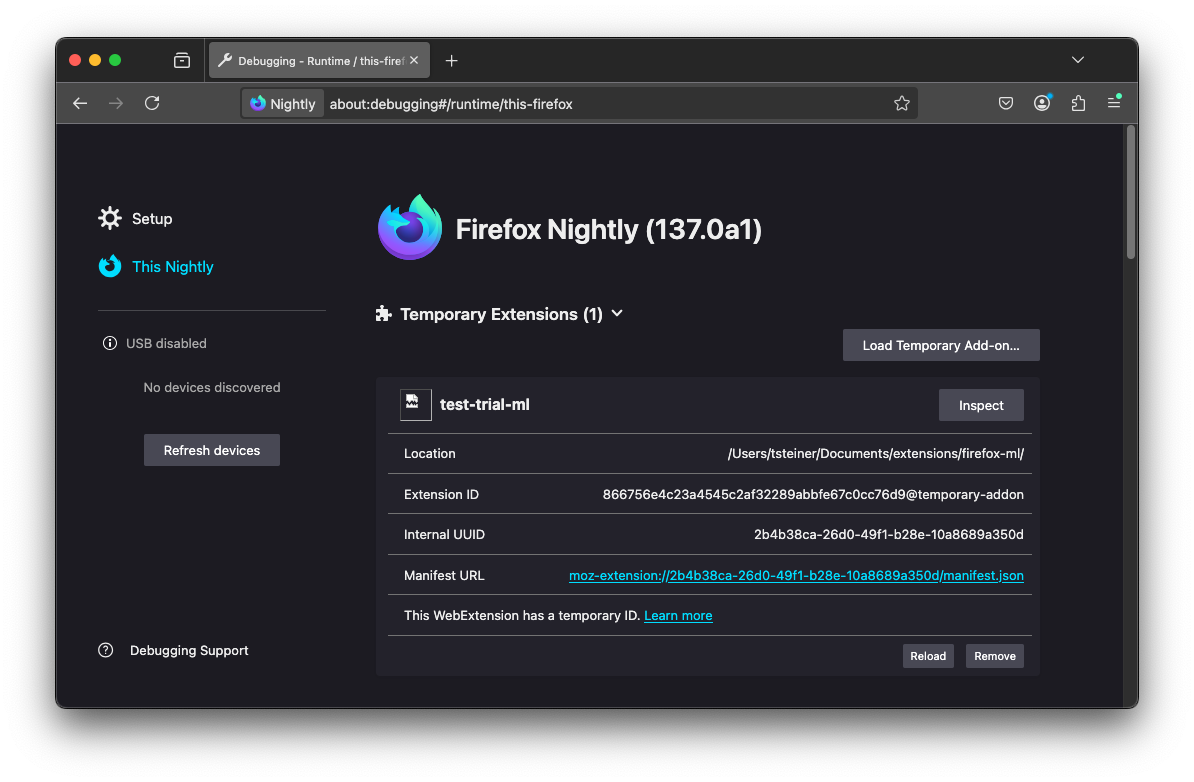Image resolution: width=1194 pixels, height=782 pixels.
Task: Click the Internal UUID value
Action: 889,535
